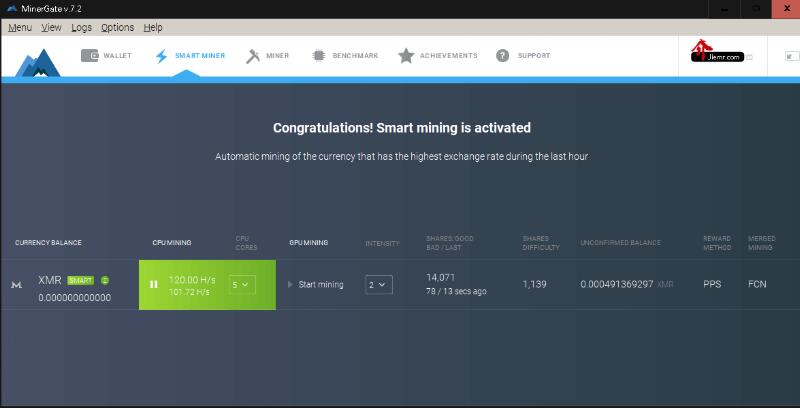Click the MERGED MINING column header
Screen dimensions: 800x408
point(762,243)
